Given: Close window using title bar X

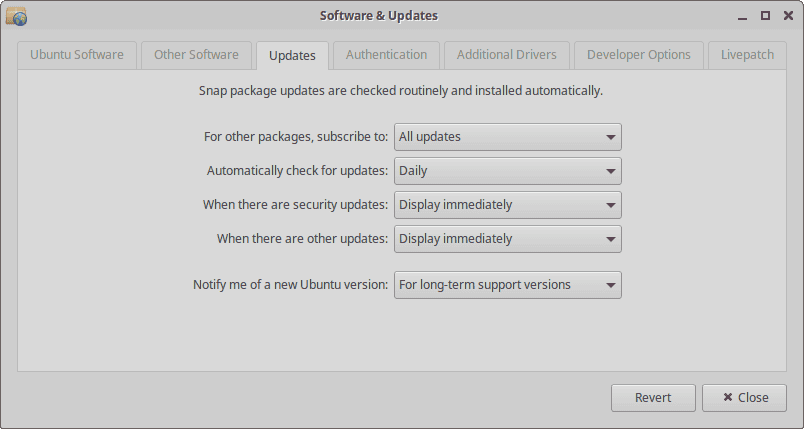Looking at the screenshot, I should click(x=789, y=16).
